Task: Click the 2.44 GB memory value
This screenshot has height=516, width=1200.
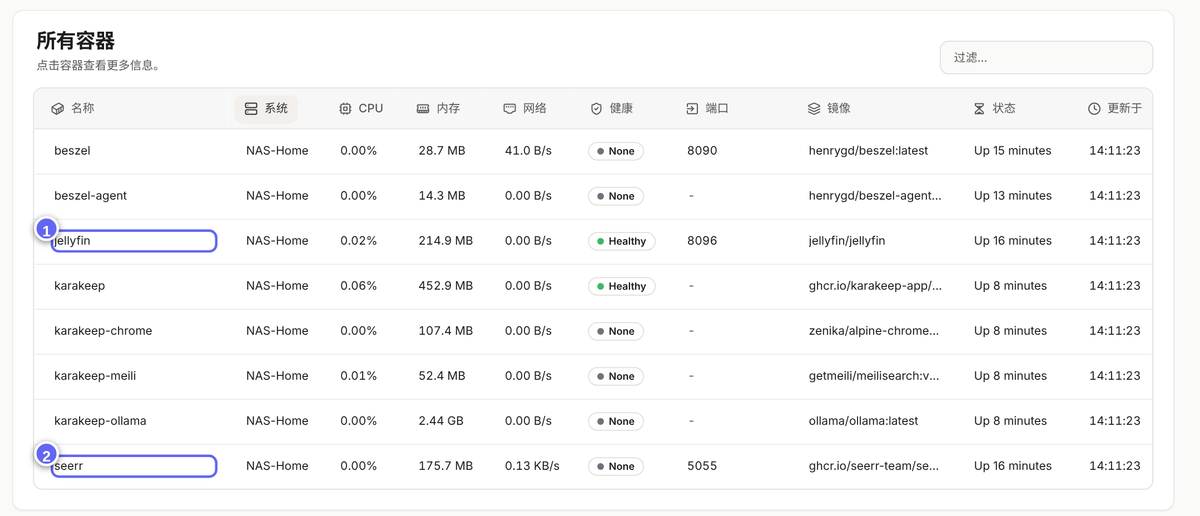Action: click(441, 421)
